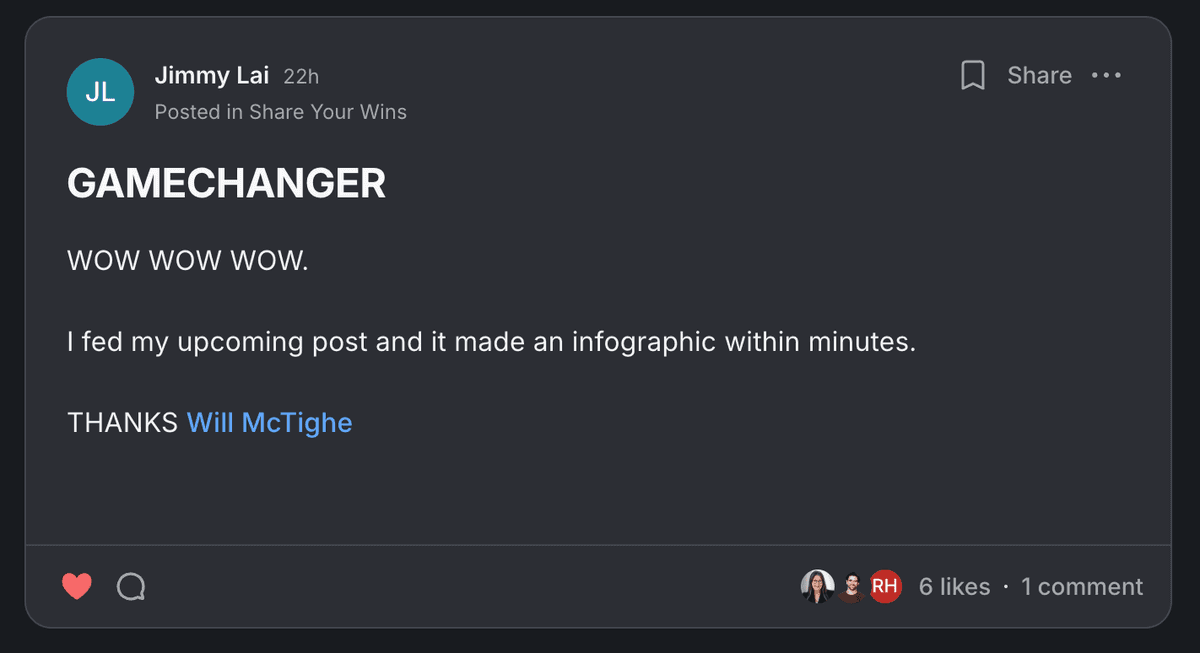Open Jimmy Lai's profile name link

212,75
